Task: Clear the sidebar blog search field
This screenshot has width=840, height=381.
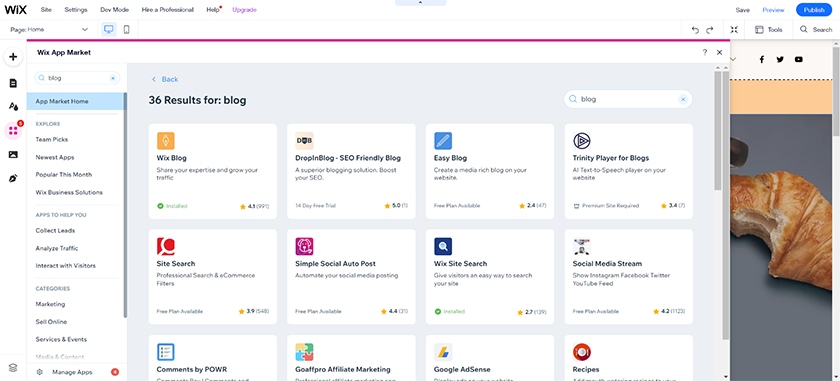Action: point(112,78)
